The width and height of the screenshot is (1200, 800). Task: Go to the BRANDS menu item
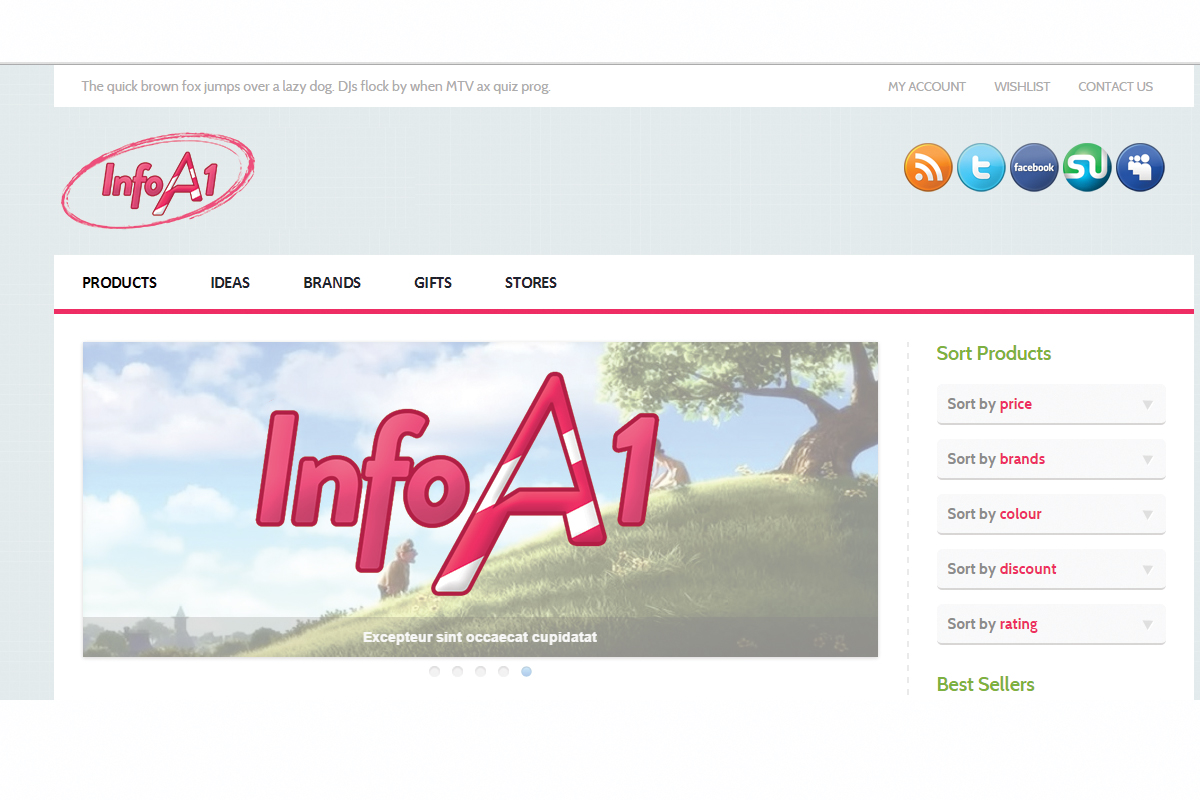click(332, 283)
